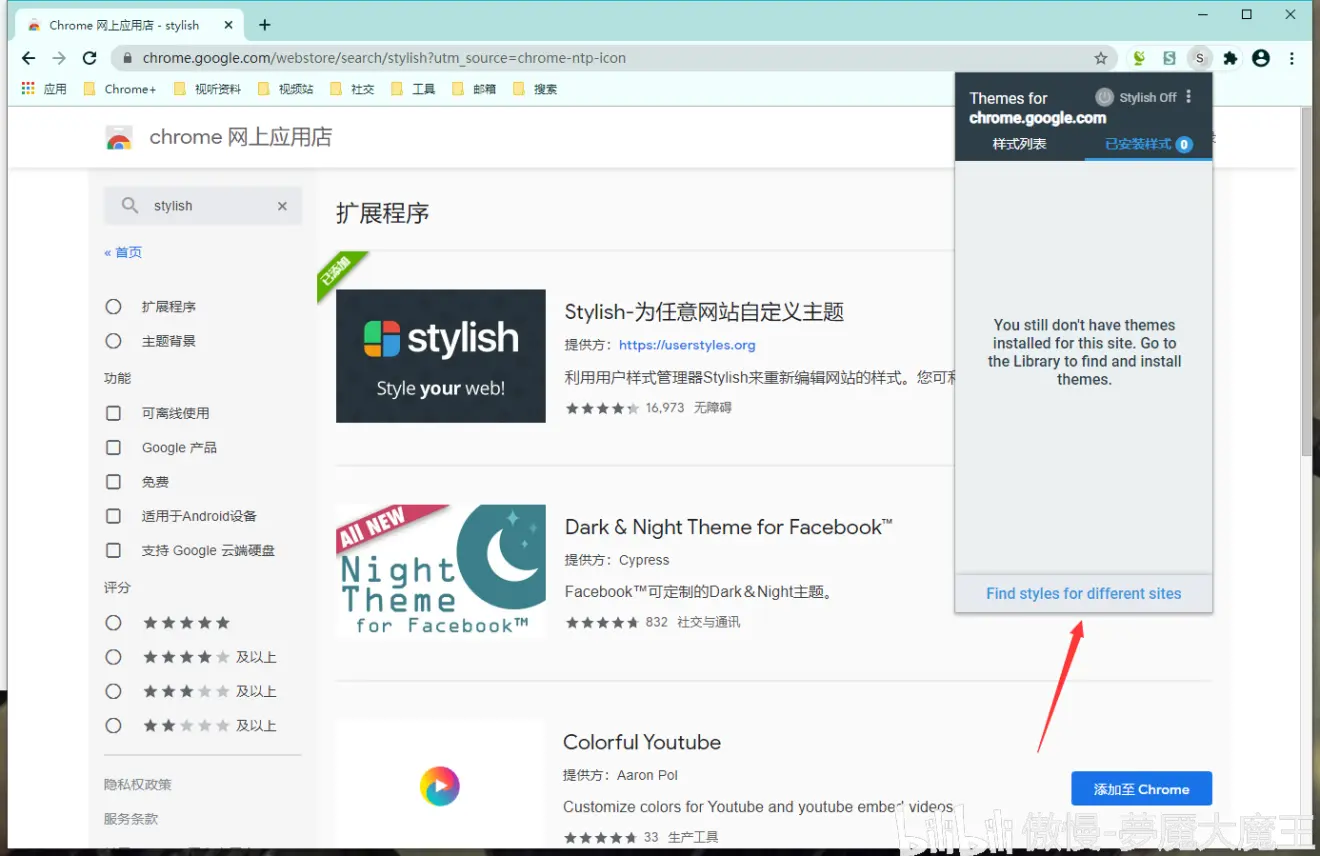
Task: Open the Stylish-为任意网站自定义主题 title
Action: pyautogui.click(x=704, y=312)
